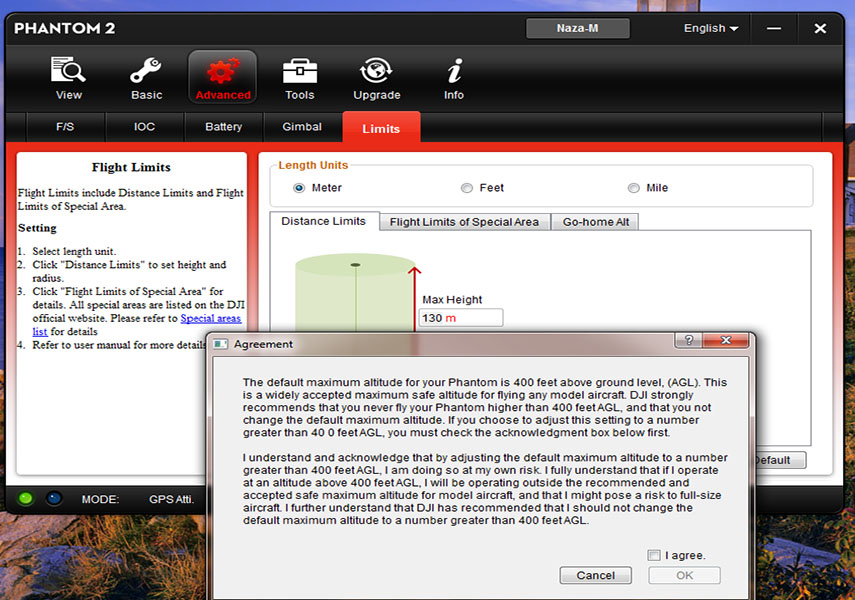Select the Distance Limits tab

pos(324,221)
